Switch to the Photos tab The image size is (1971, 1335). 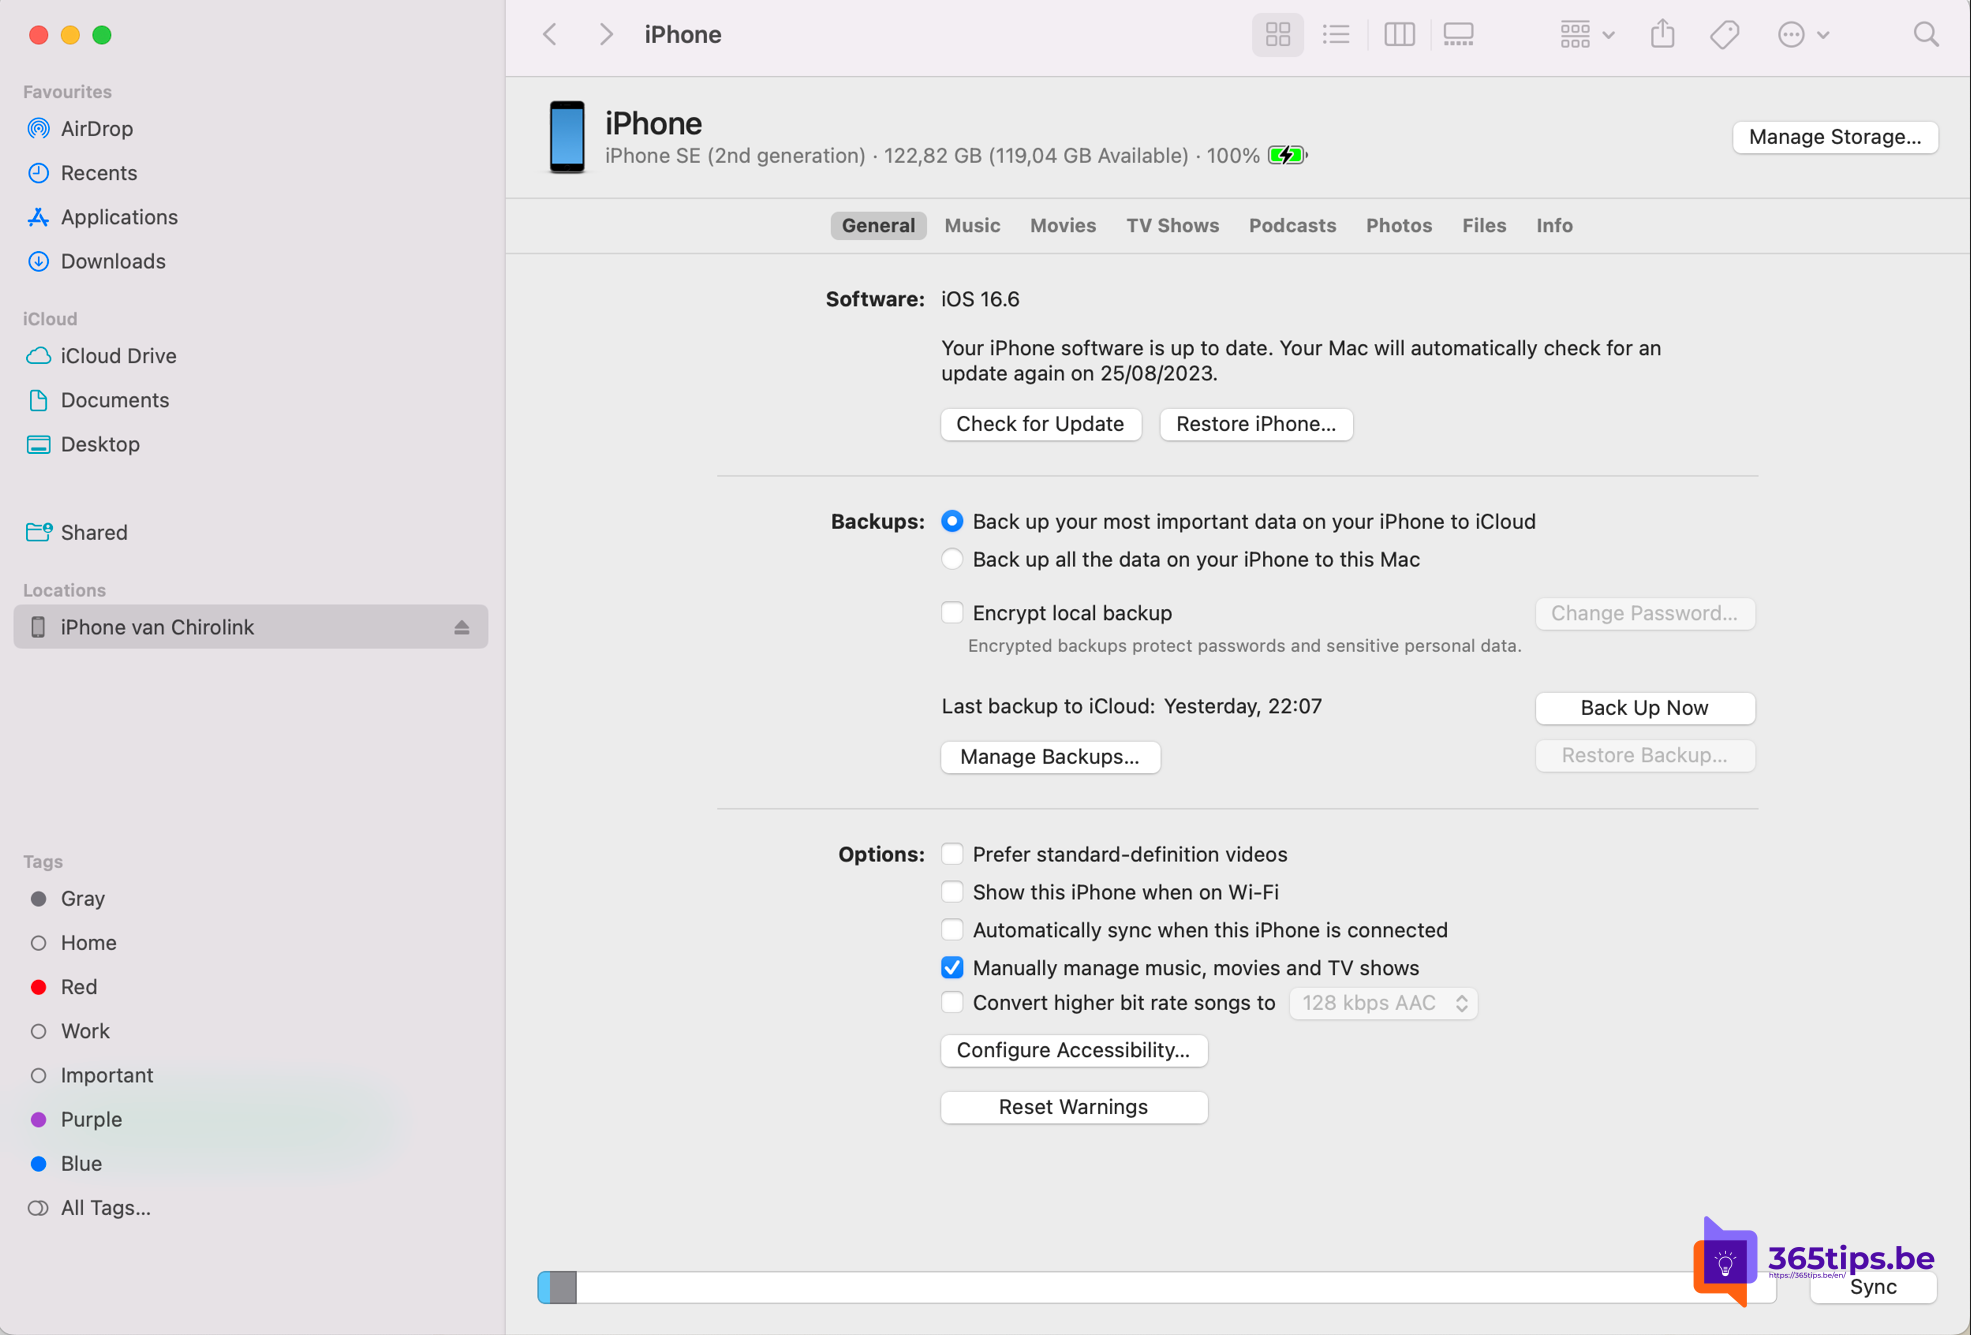click(1398, 225)
